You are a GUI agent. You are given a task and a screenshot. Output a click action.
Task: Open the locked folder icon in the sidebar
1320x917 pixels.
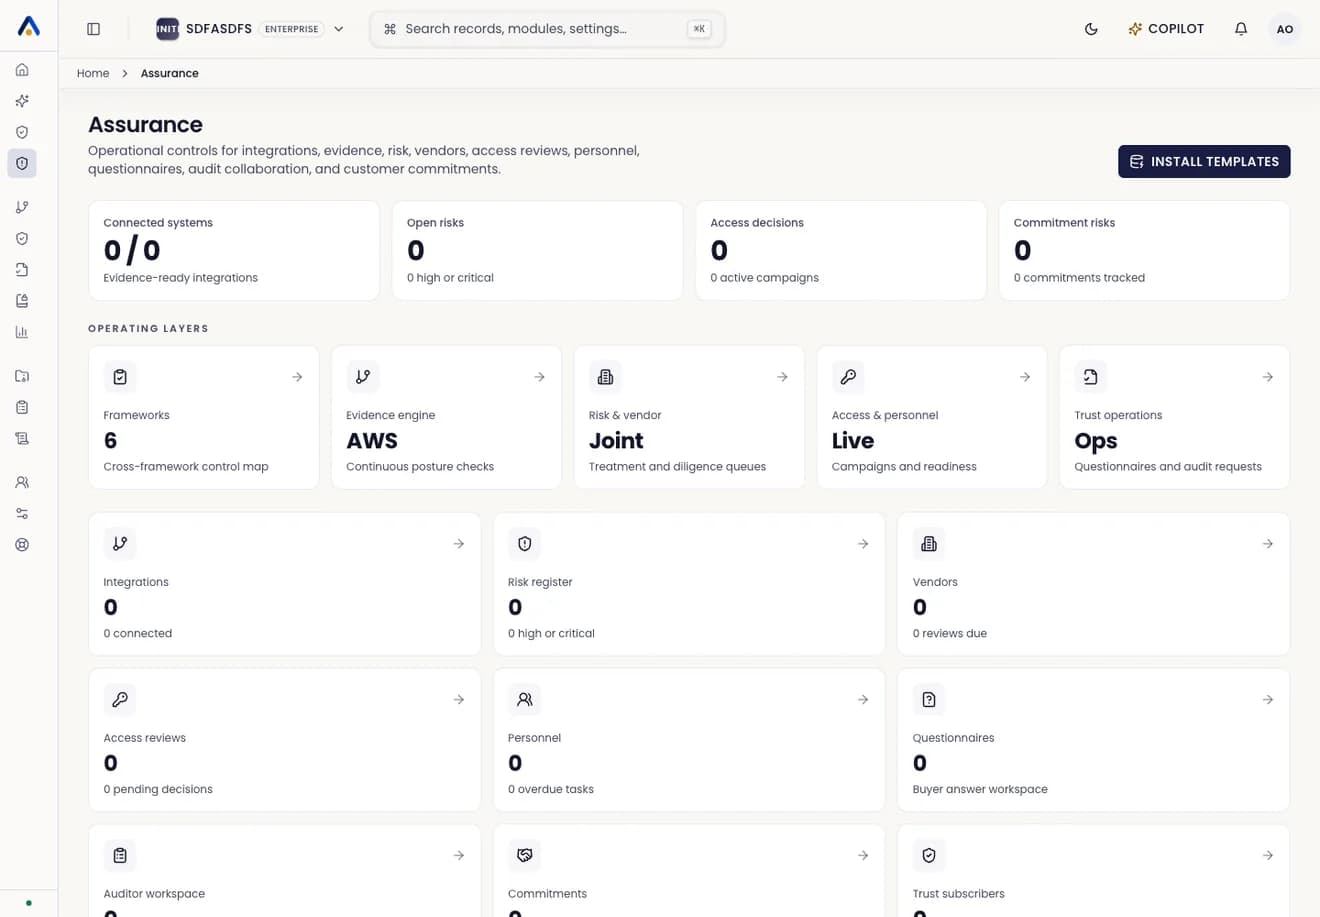click(22, 376)
